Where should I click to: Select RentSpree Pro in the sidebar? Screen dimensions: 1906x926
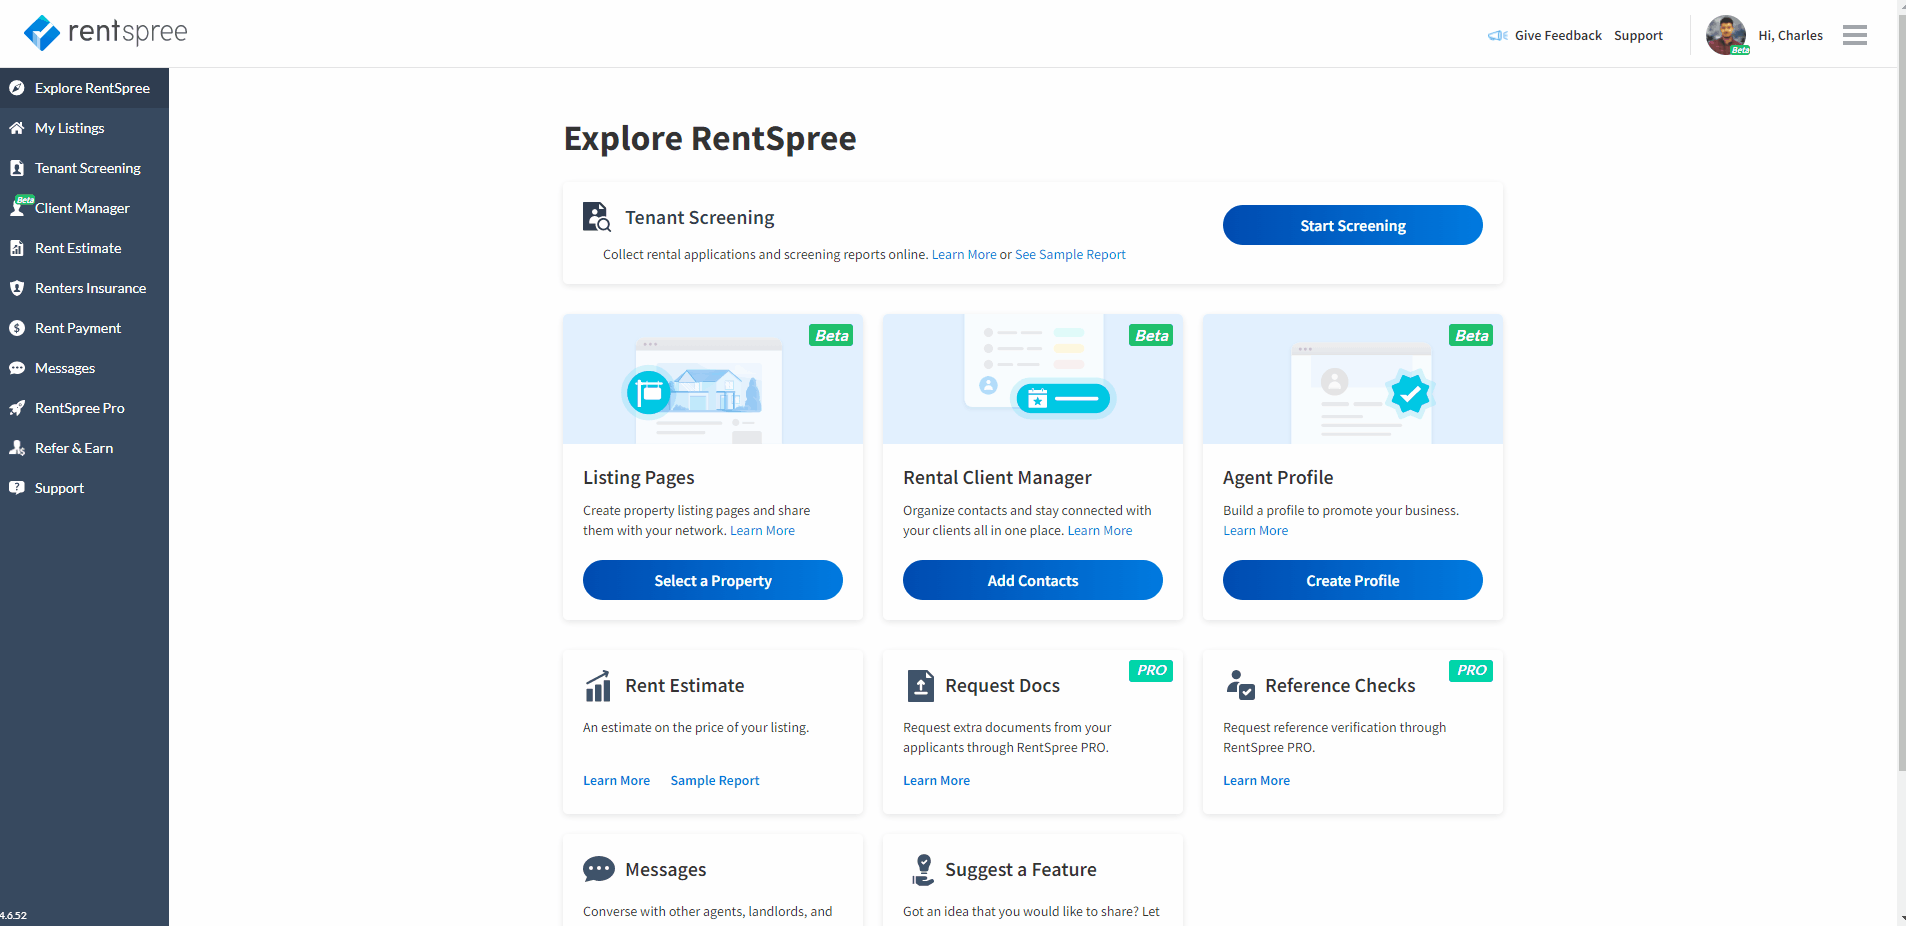[x=84, y=408]
